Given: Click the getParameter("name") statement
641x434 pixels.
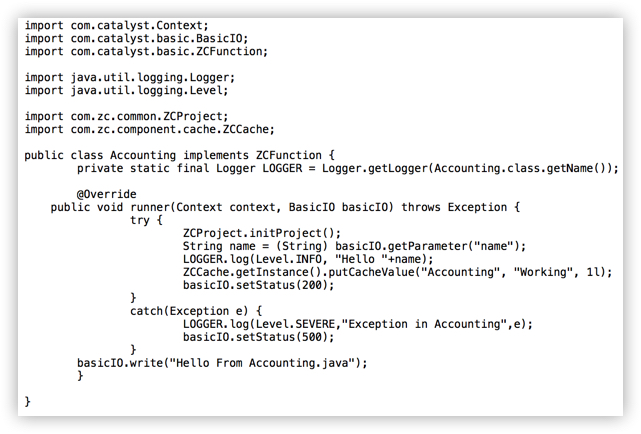Looking at the screenshot, I should pyautogui.click(x=354, y=246).
